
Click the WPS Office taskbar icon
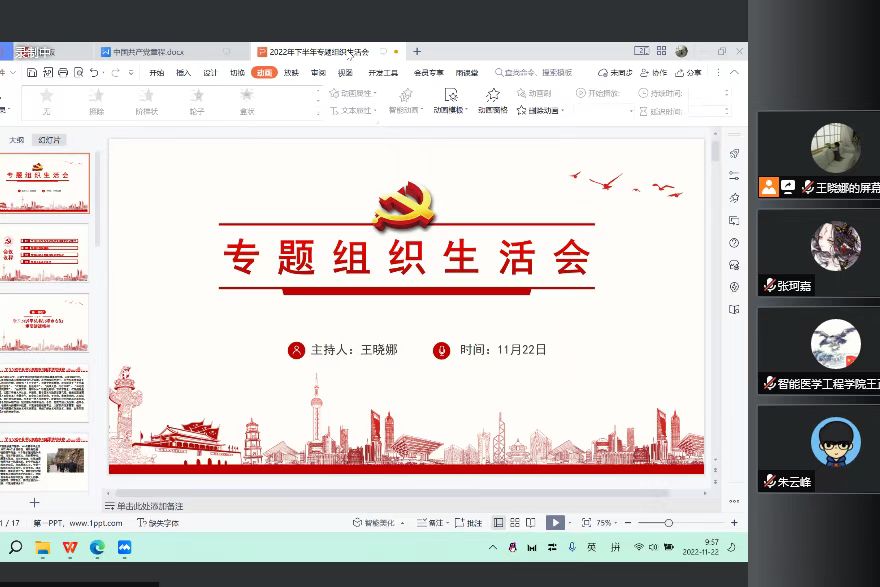coord(70,547)
